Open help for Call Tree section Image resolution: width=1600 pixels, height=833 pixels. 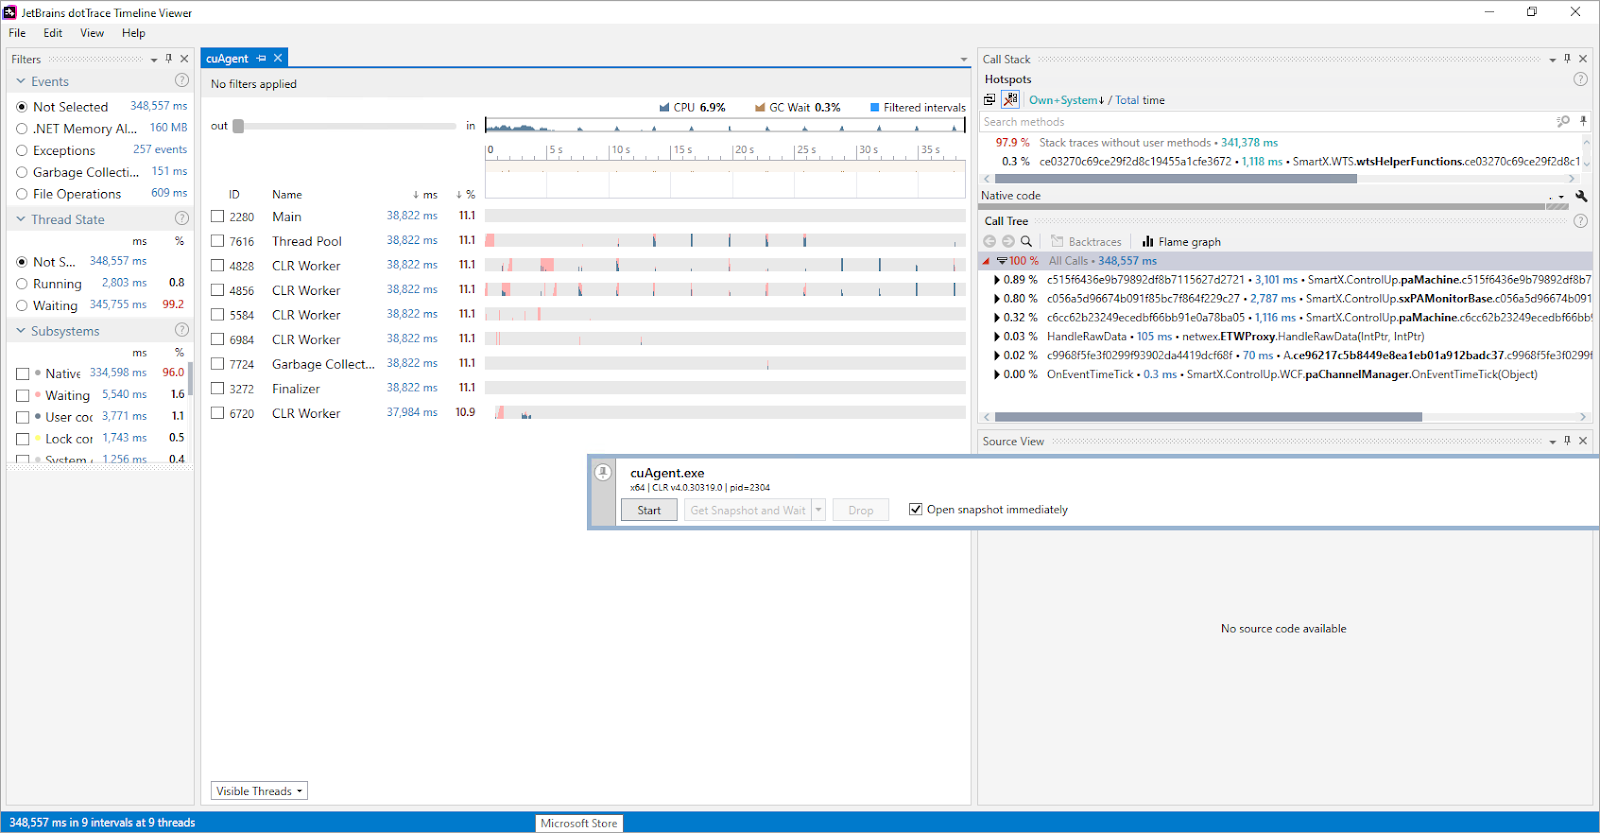tap(1581, 221)
